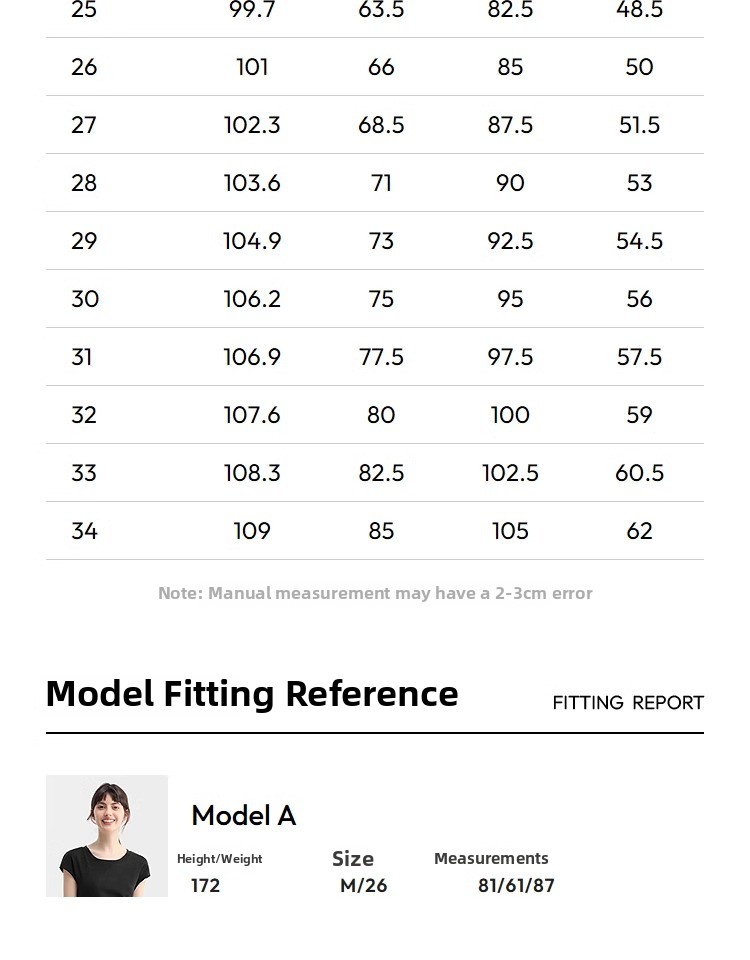The height and width of the screenshot is (960, 750).
Task: Click the M/26 size value
Action: (363, 885)
